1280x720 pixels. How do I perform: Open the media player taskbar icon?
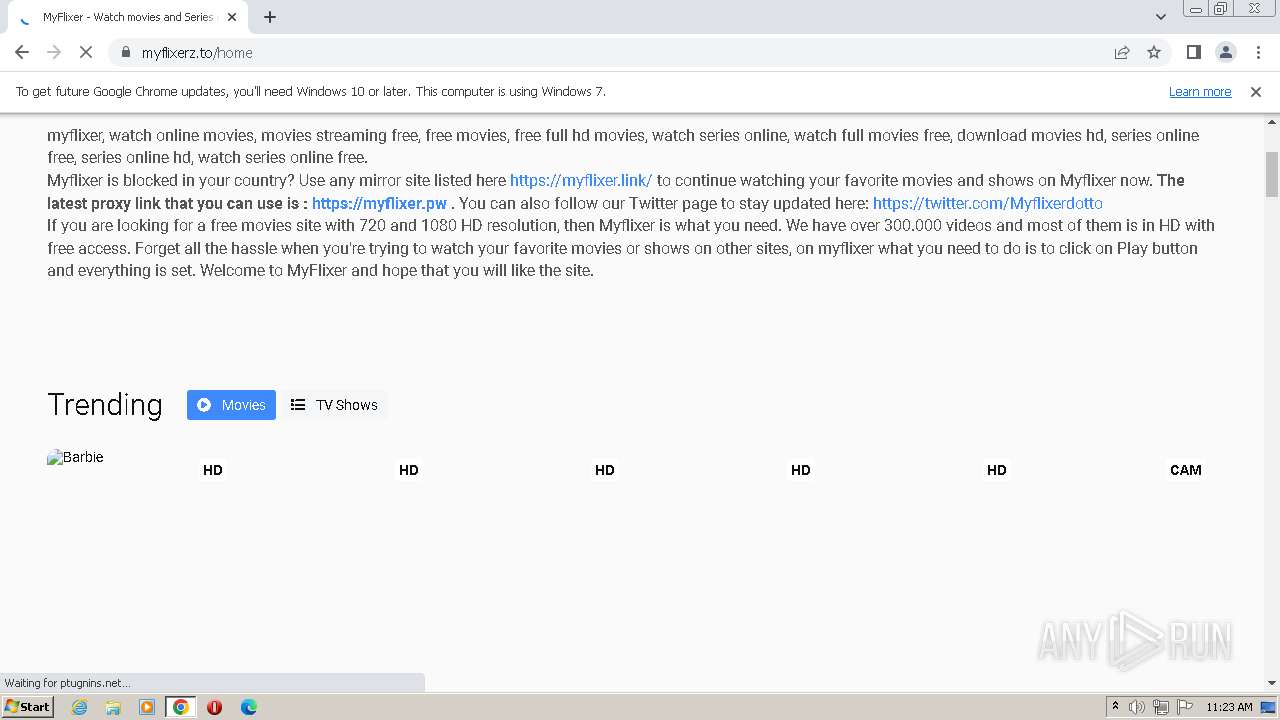pyautogui.click(x=147, y=707)
